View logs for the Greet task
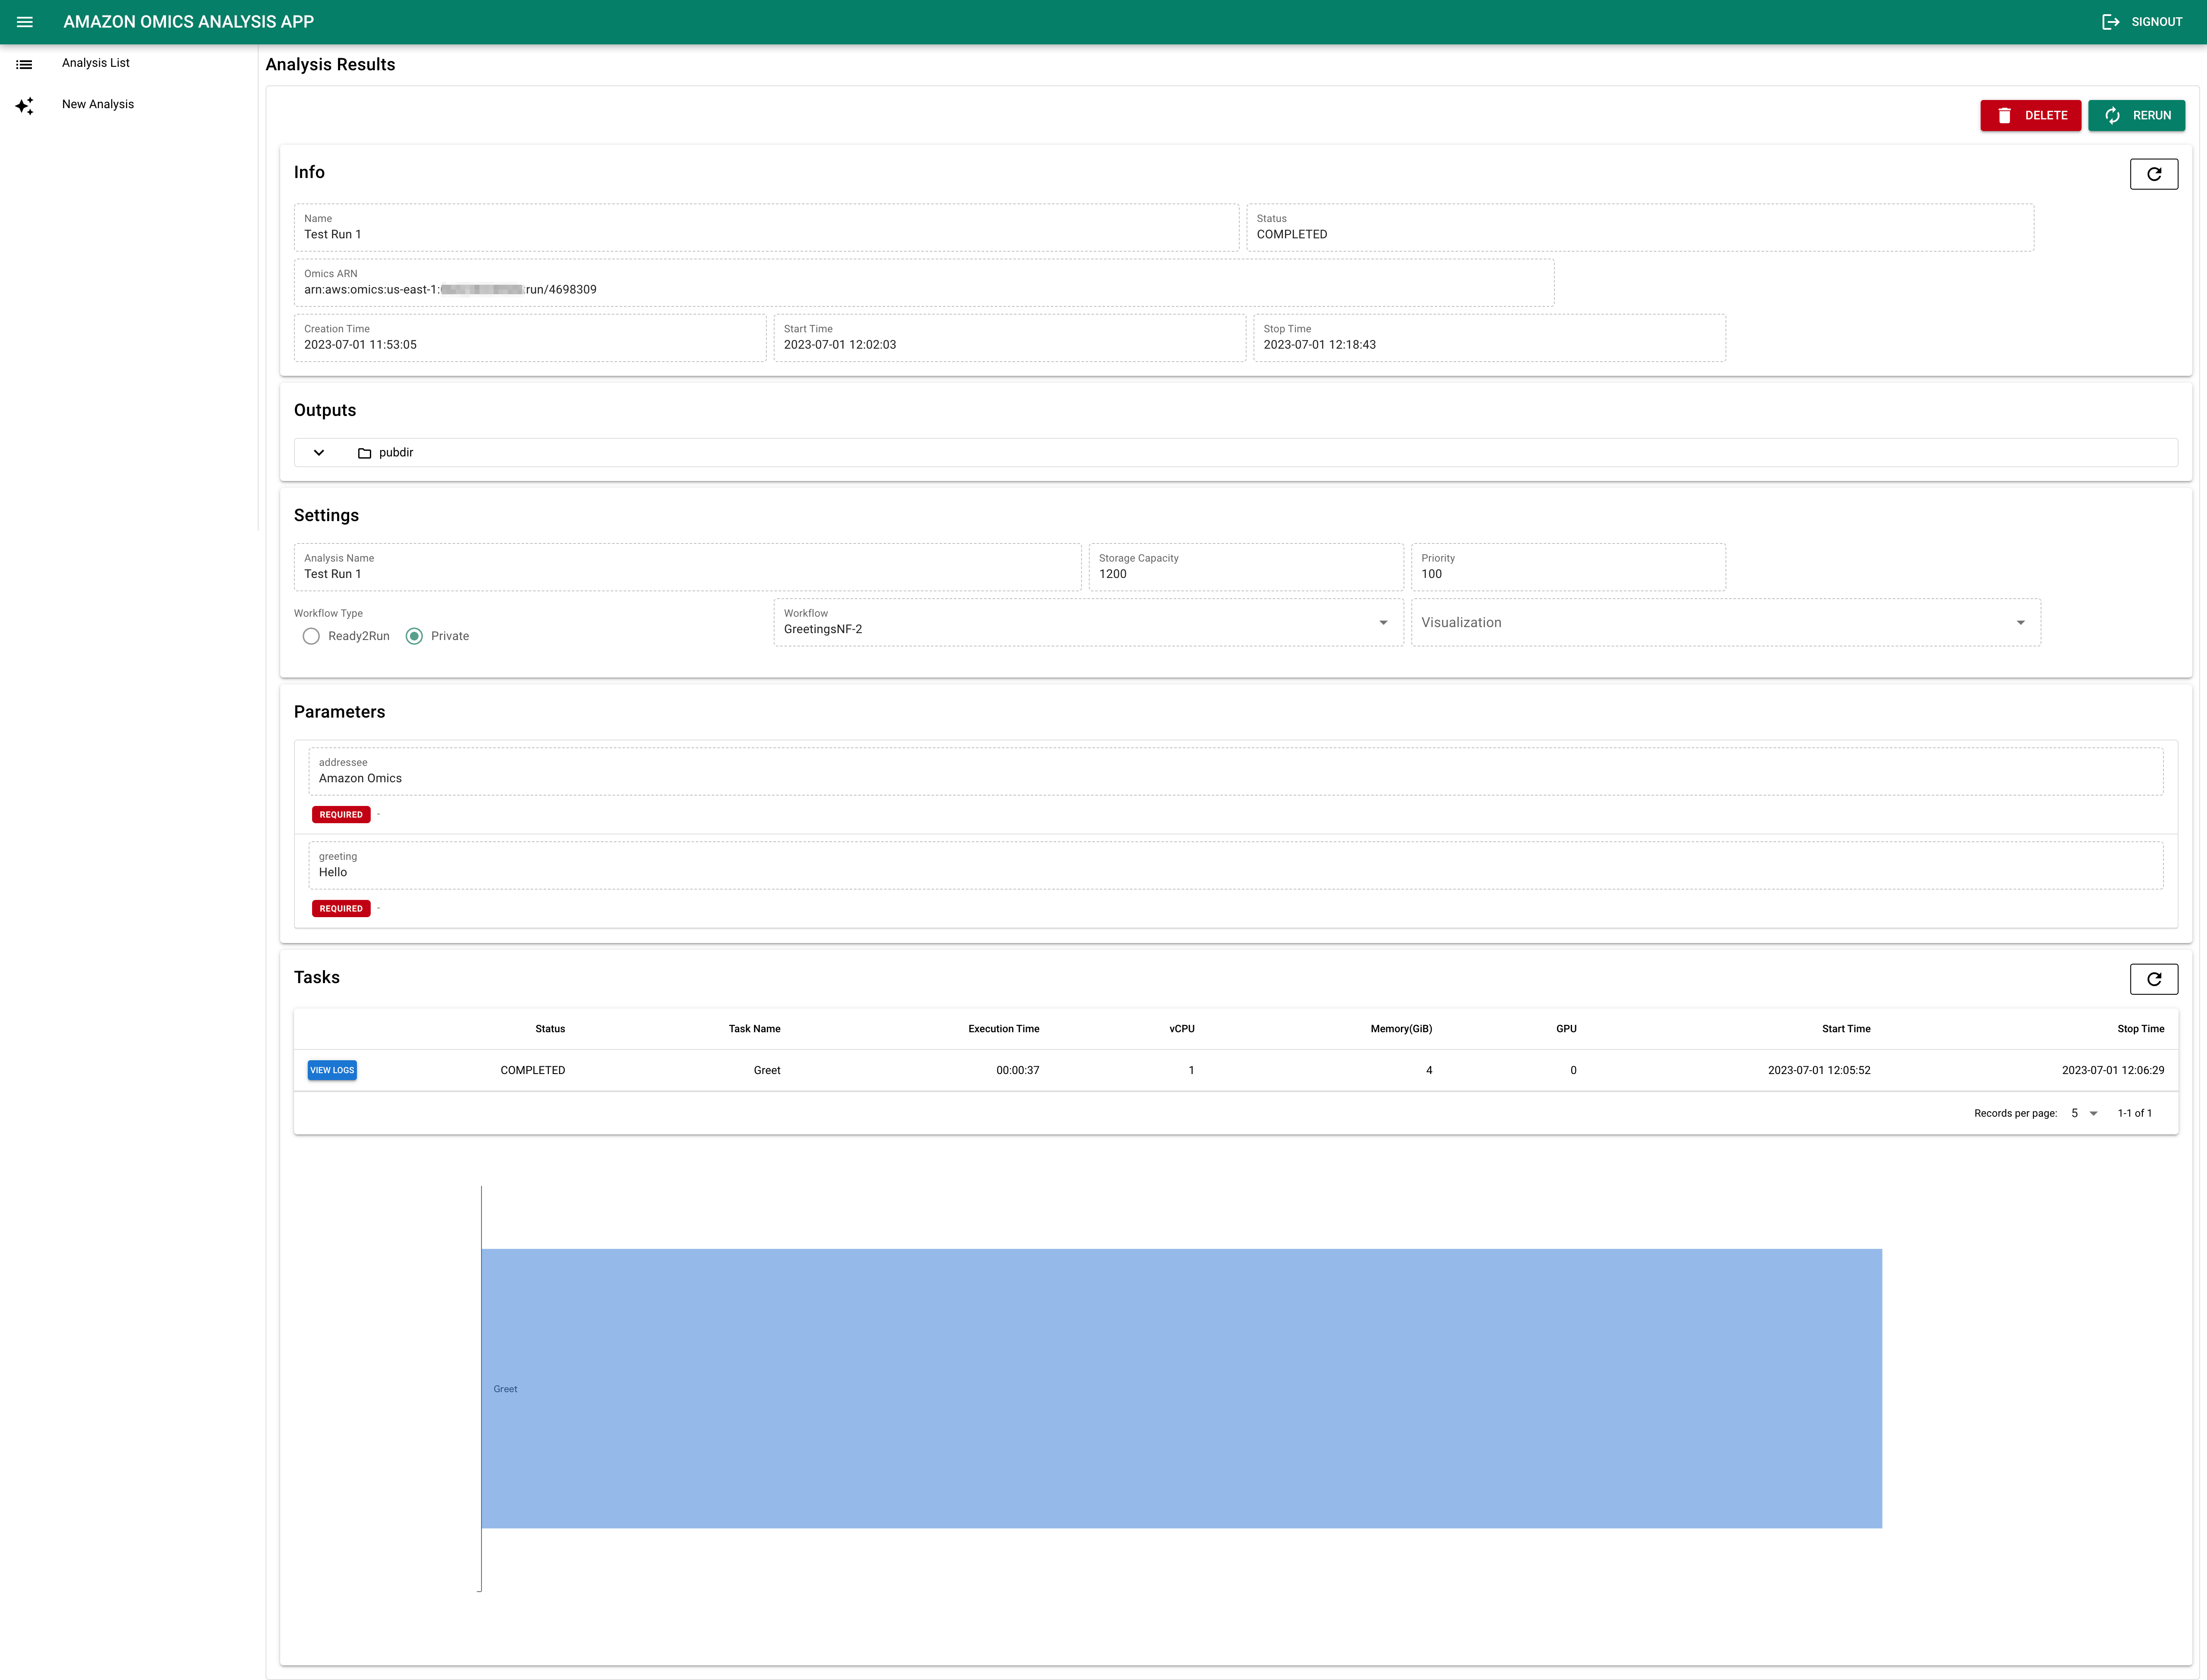Screen dimensions: 2207x1680 pos(332,1070)
